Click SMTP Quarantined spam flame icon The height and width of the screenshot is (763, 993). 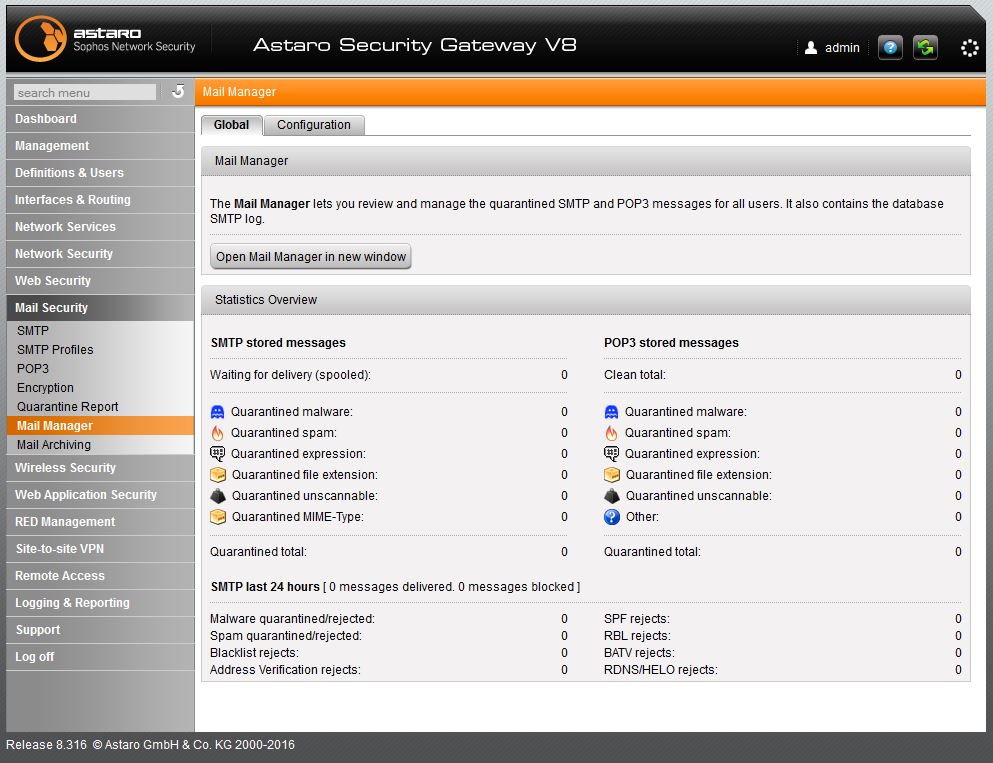pos(217,433)
